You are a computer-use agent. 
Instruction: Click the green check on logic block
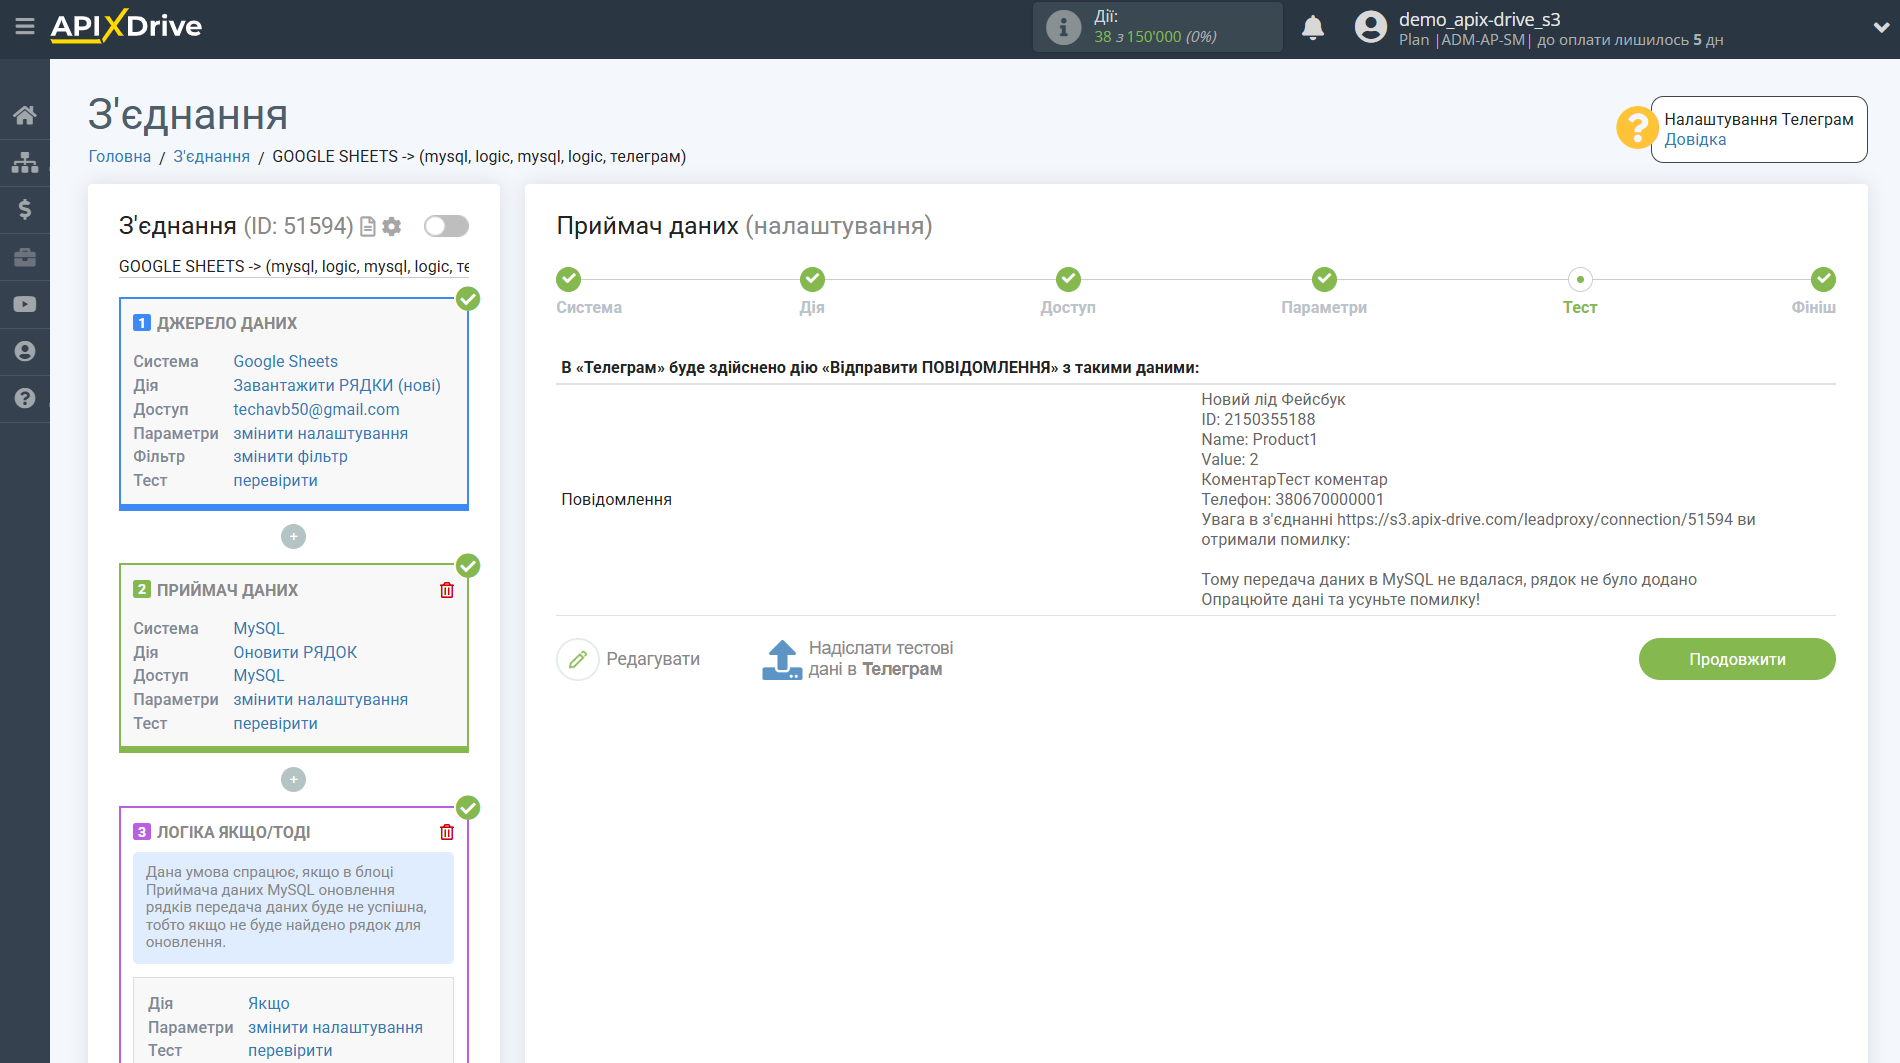click(468, 808)
